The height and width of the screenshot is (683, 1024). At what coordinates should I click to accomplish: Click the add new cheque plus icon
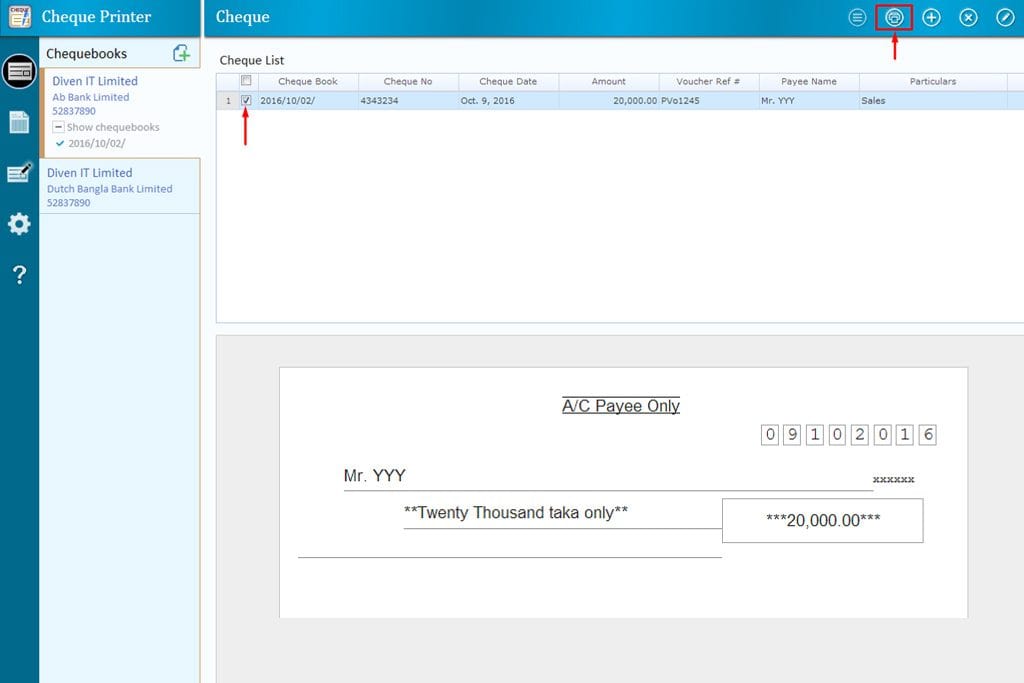coord(931,18)
